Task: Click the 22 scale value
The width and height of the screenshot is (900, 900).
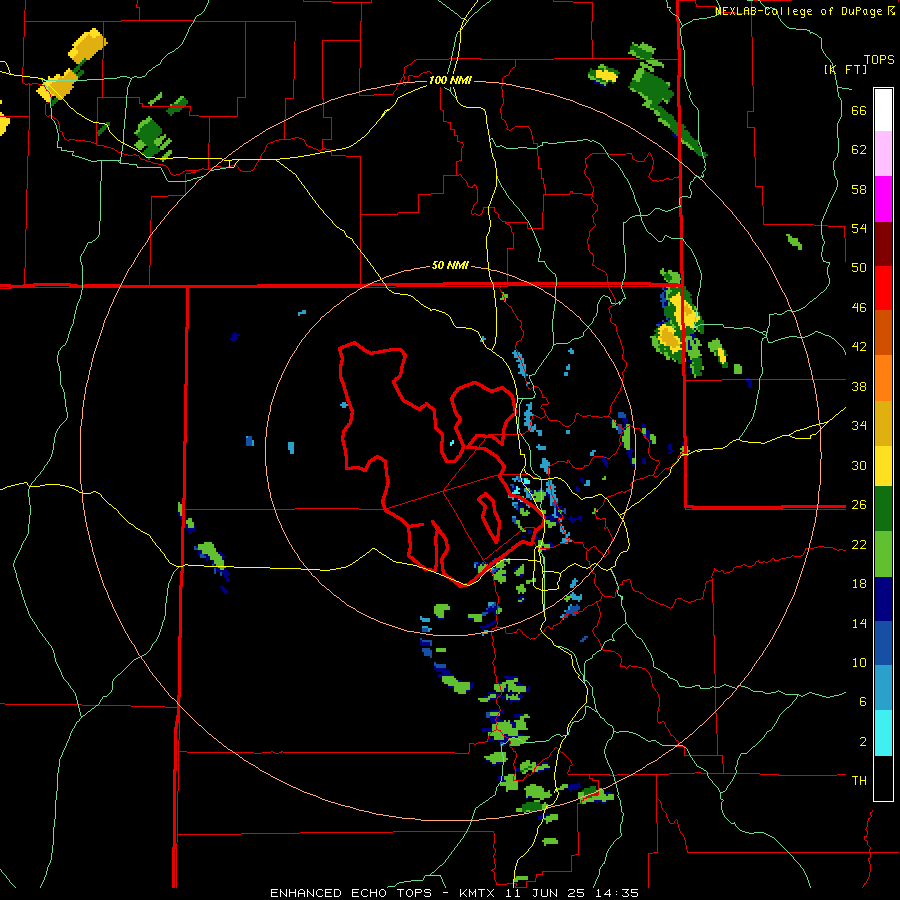Action: (859, 545)
